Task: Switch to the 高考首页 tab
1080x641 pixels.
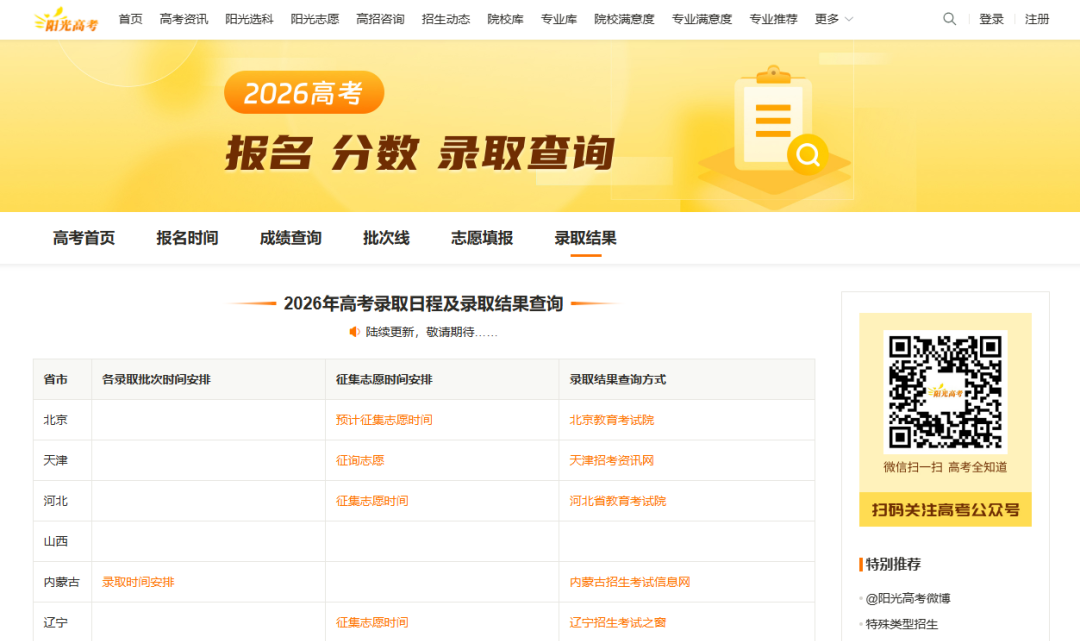Action: pyautogui.click(x=84, y=238)
